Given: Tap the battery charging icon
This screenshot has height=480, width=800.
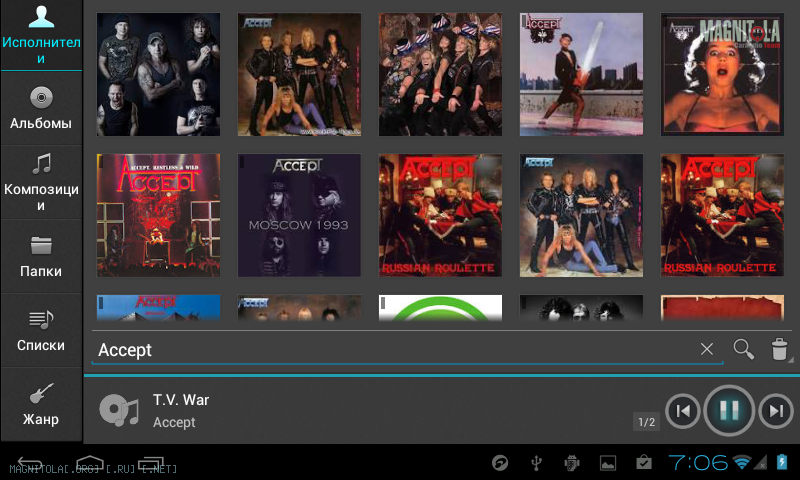Looking at the screenshot, I should [782, 462].
